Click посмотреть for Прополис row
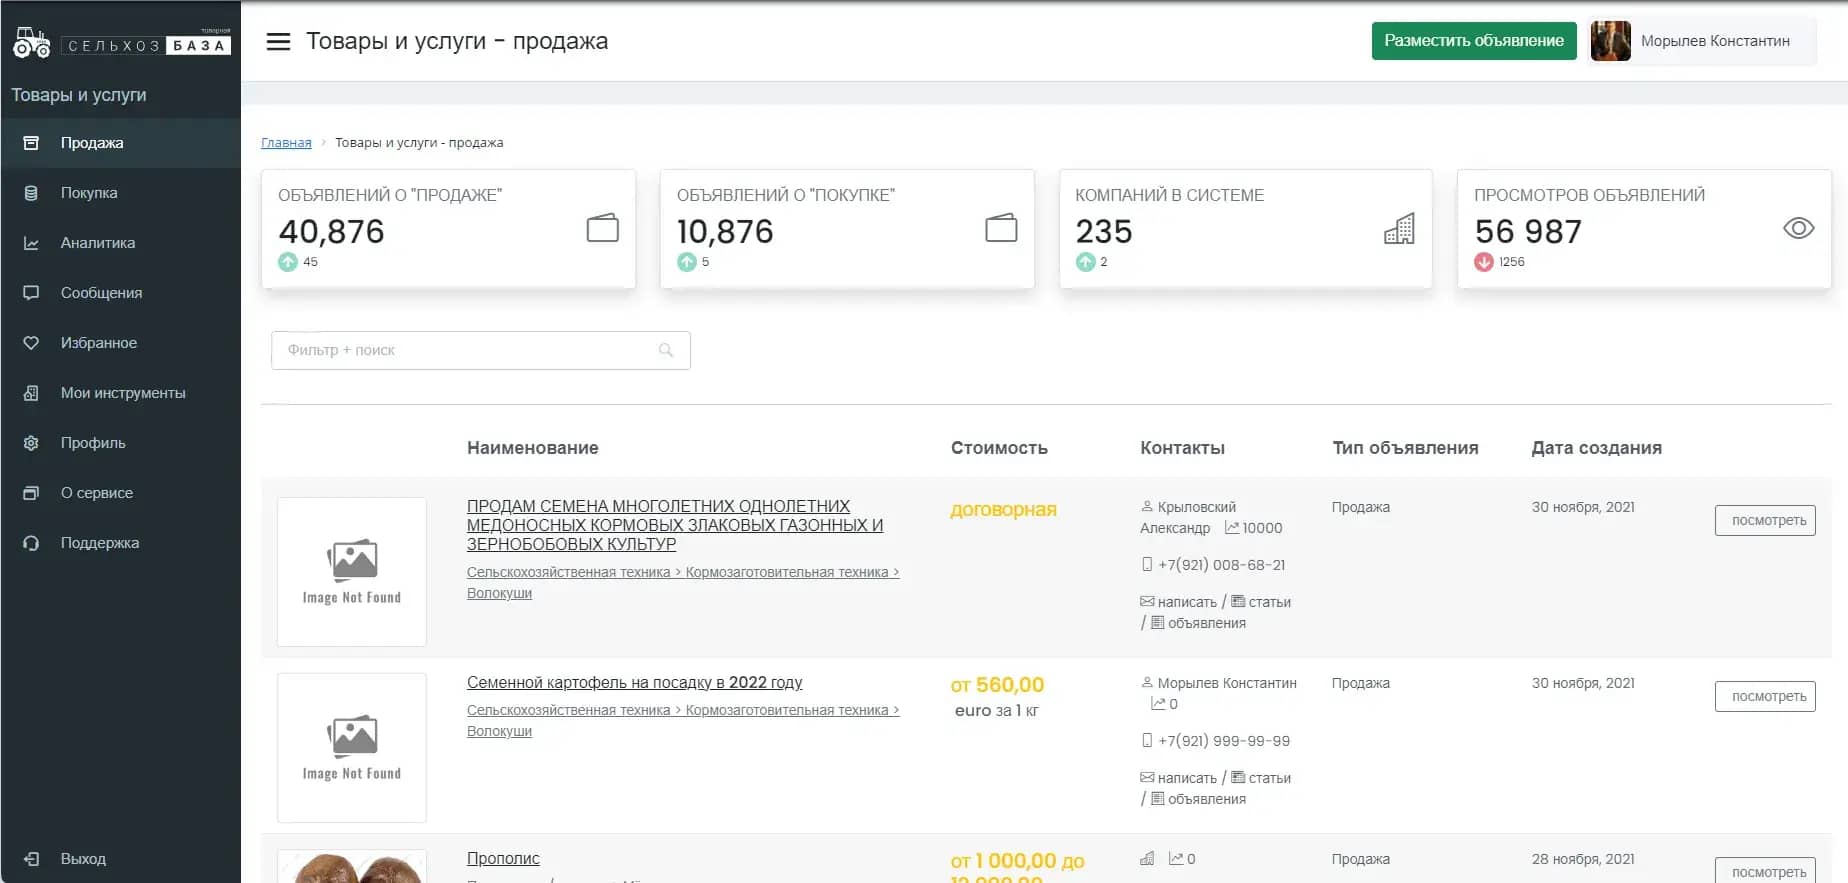Image resolution: width=1848 pixels, height=883 pixels. 1765,871
